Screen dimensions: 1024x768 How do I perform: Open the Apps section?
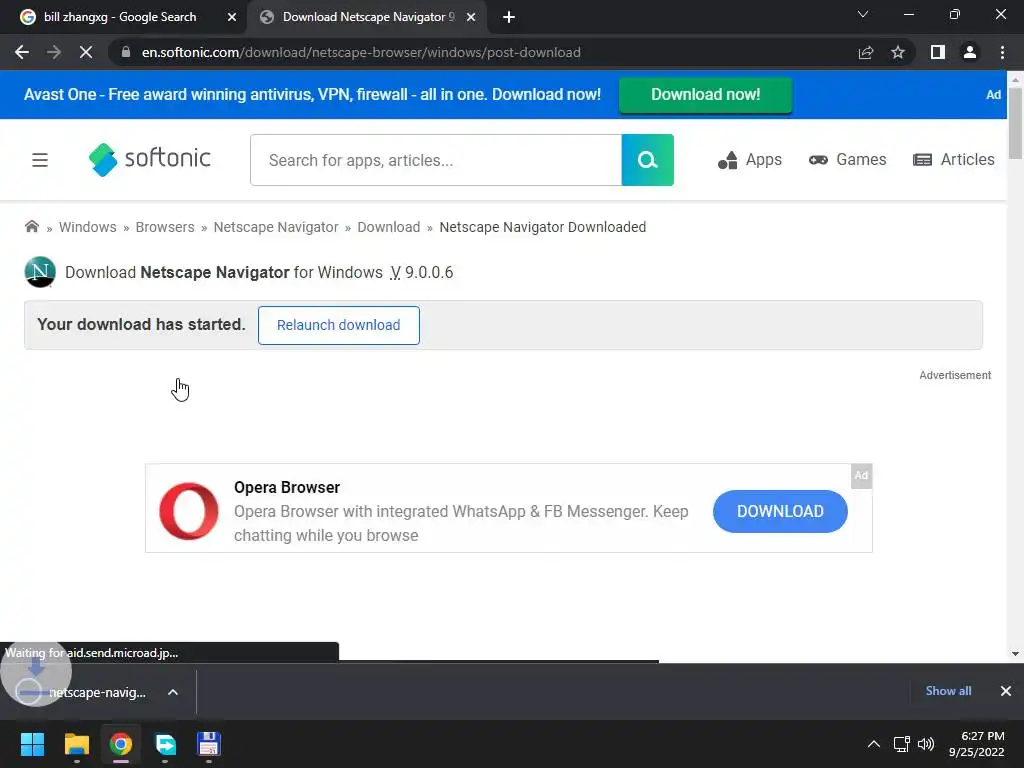(750, 160)
